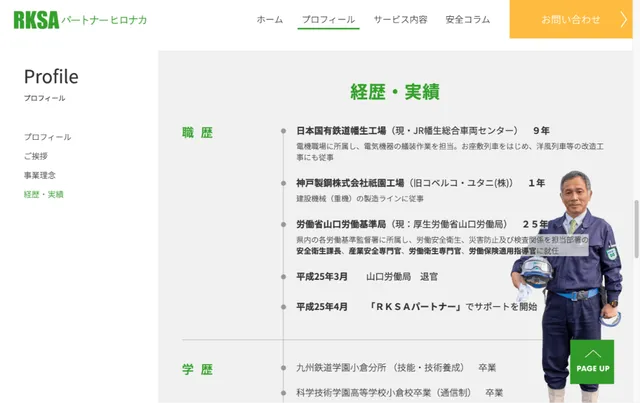
Task: Click the 九州鉄道学園小倉分所 education entry
Action: [x=396, y=368]
